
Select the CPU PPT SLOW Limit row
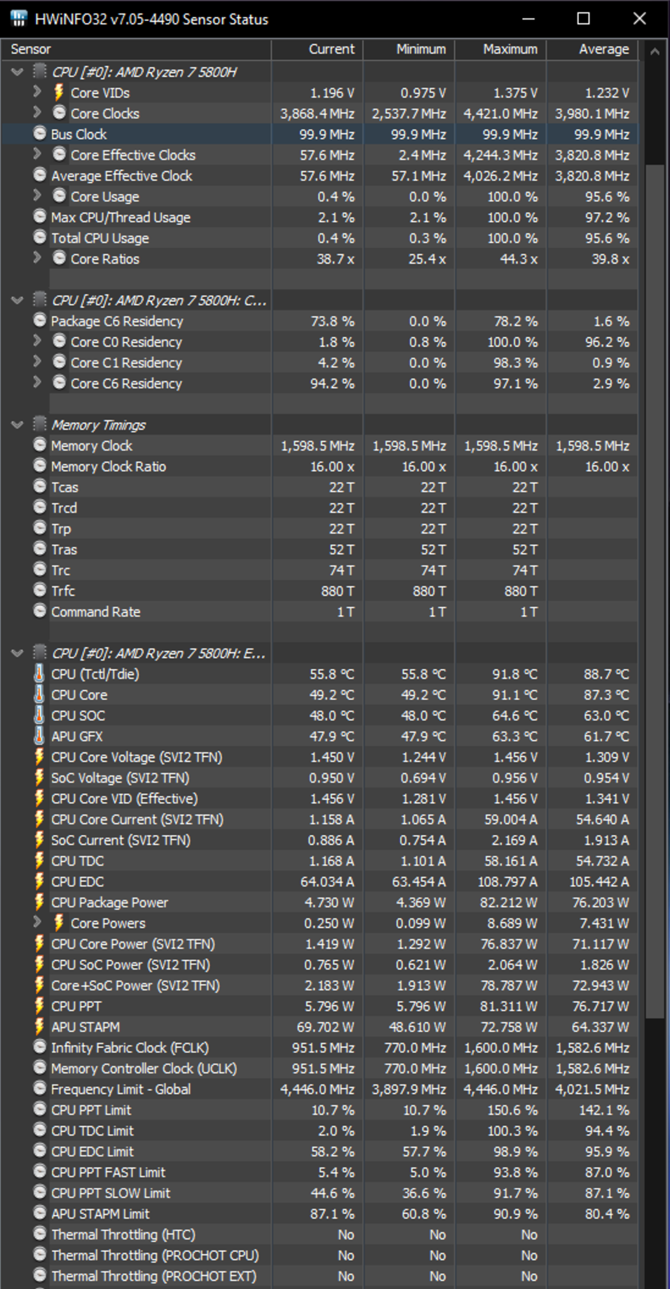[320, 1193]
